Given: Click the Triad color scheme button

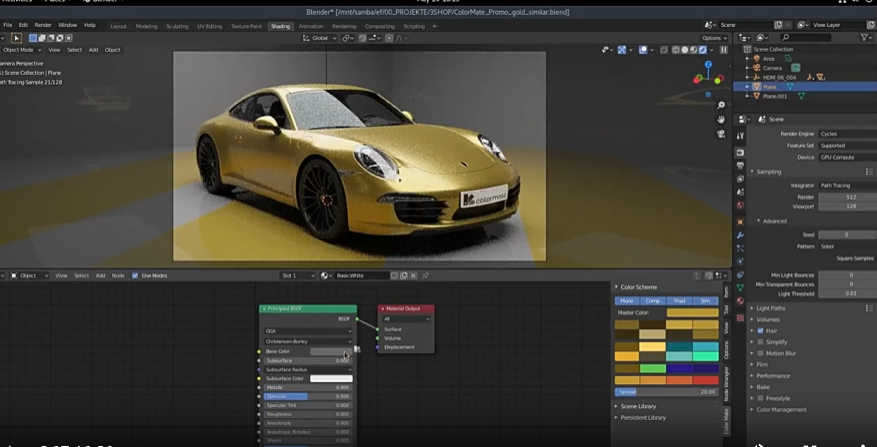Looking at the screenshot, I should click(679, 300).
